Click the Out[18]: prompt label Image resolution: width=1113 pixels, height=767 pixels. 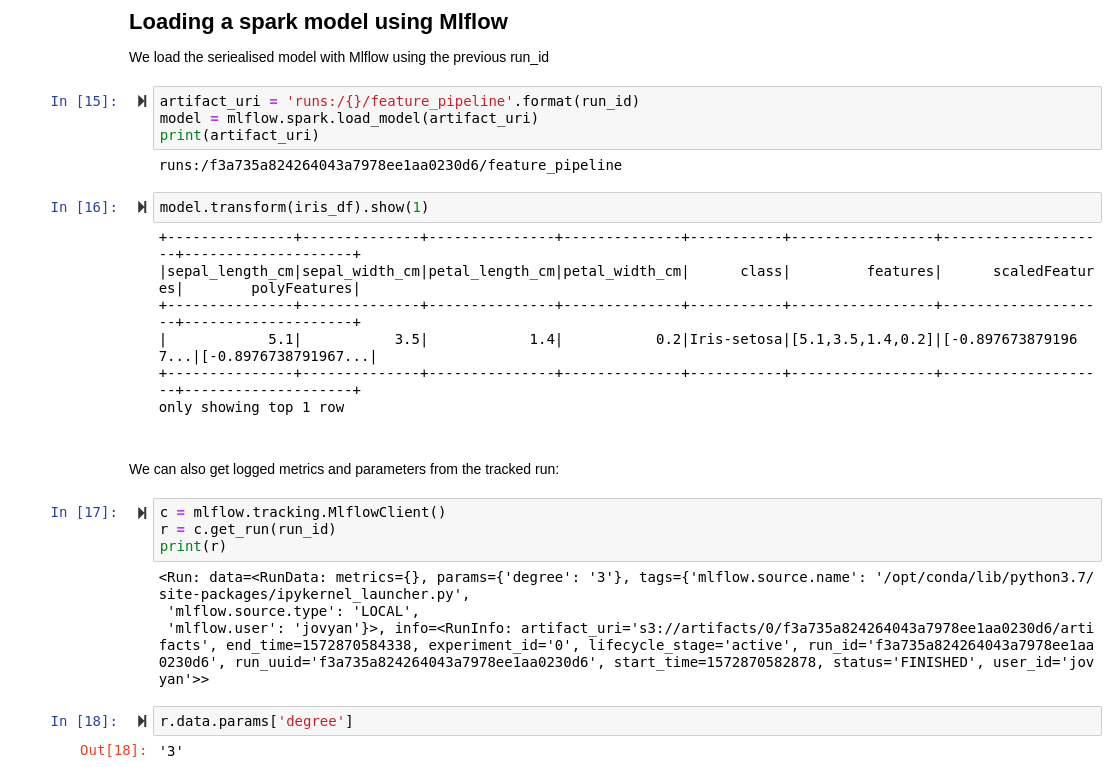click(113, 751)
